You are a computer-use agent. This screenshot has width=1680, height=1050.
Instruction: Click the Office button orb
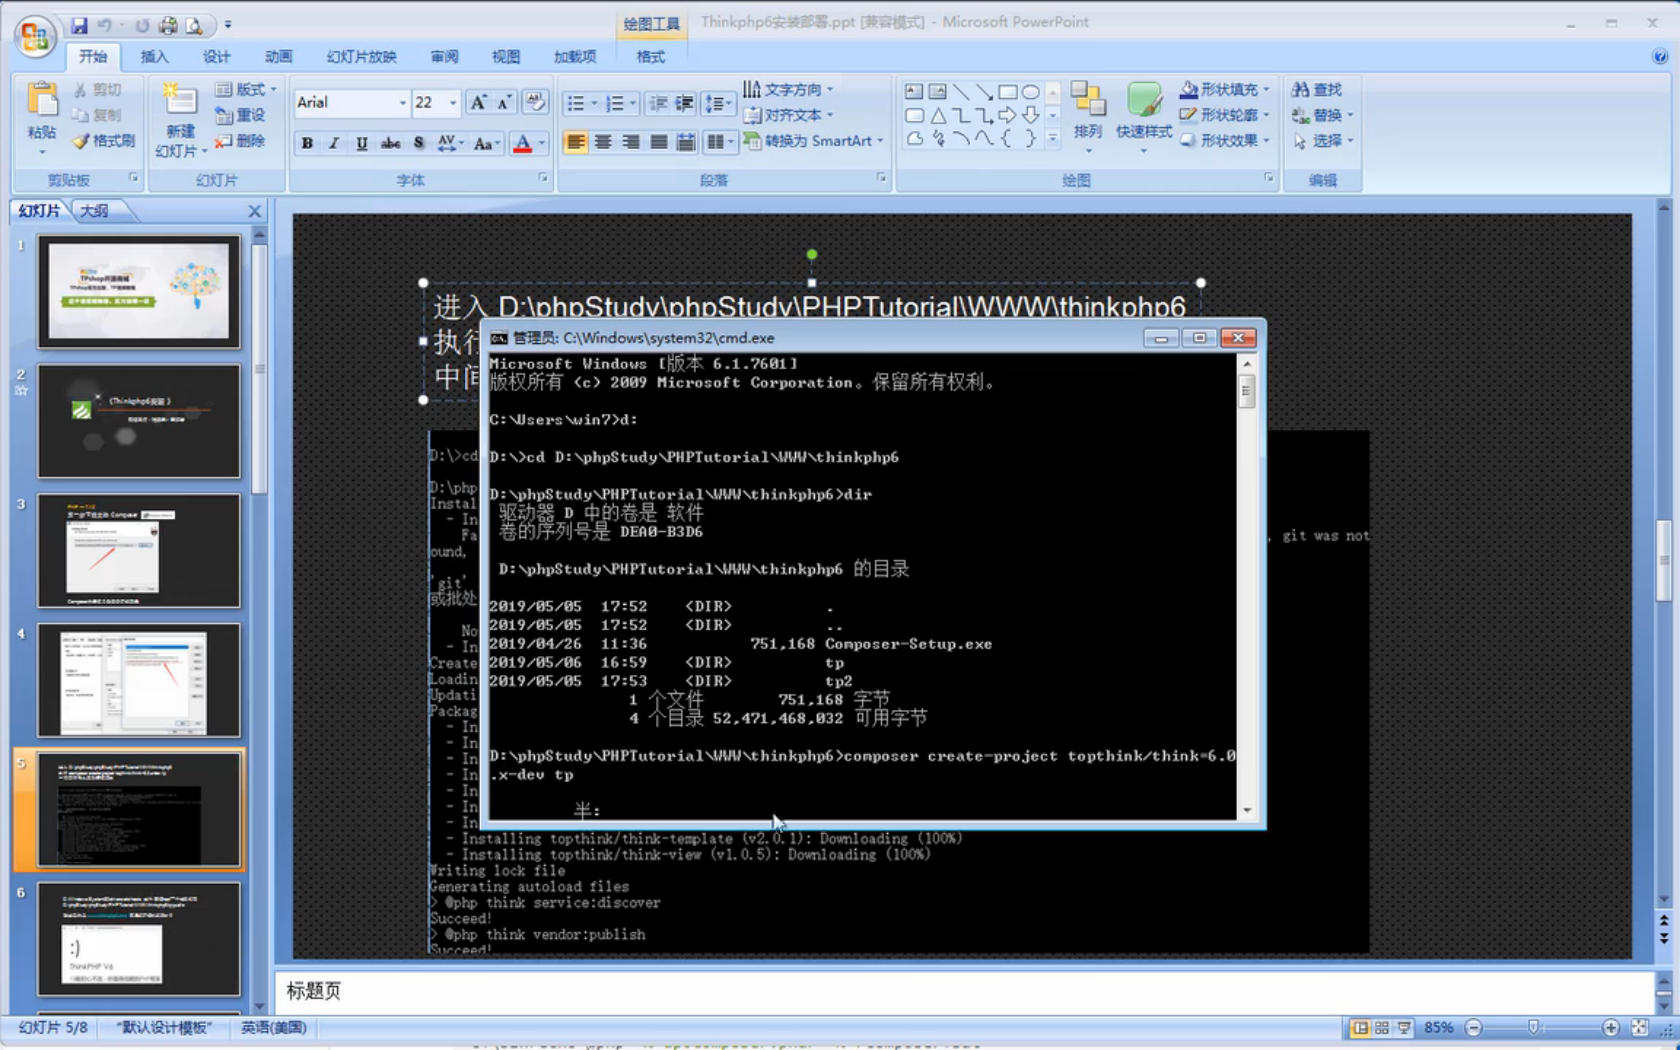tap(35, 36)
